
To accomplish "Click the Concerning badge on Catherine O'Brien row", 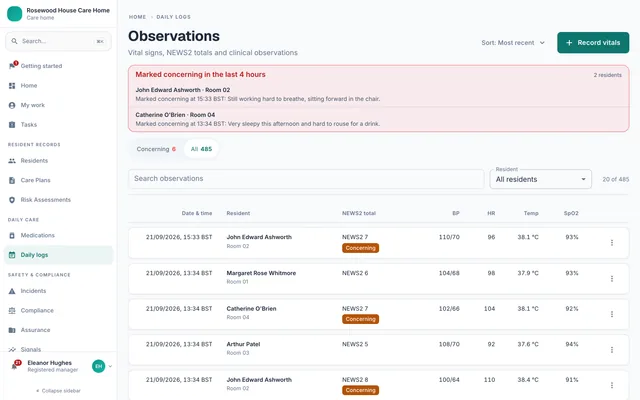I will tap(360, 319).
